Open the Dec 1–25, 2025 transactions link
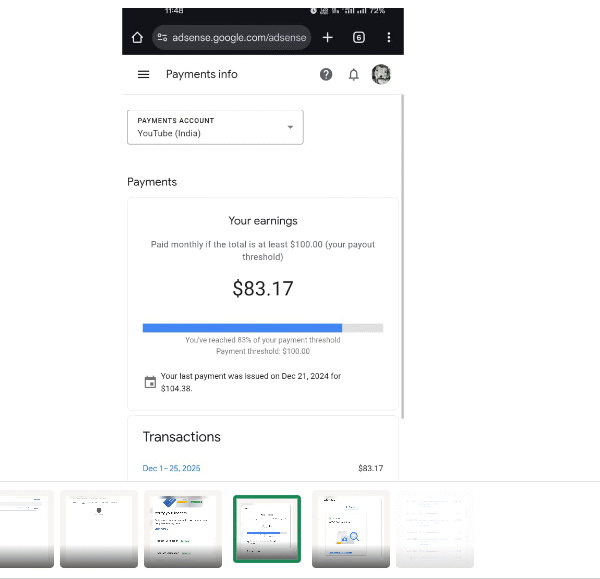This screenshot has width=600, height=579. tap(171, 468)
